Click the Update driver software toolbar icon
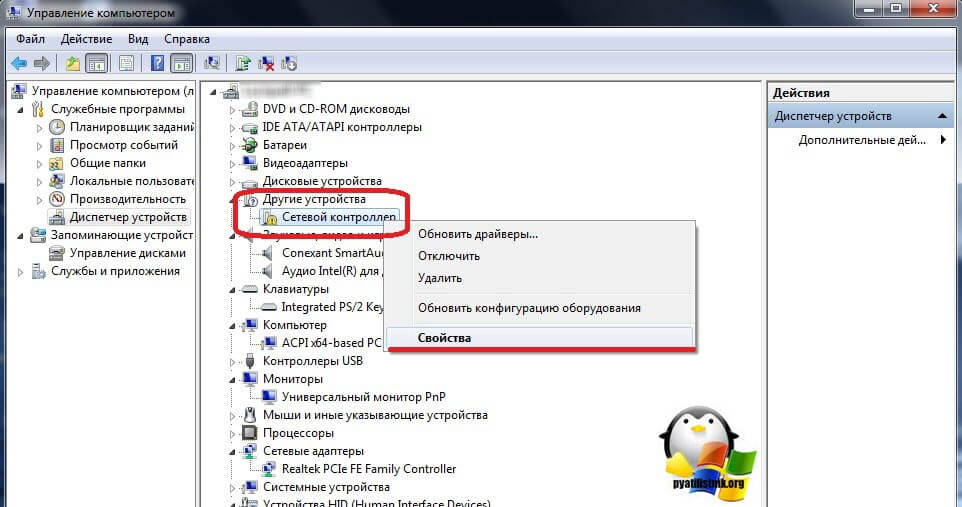This screenshot has width=962, height=507. point(243,63)
